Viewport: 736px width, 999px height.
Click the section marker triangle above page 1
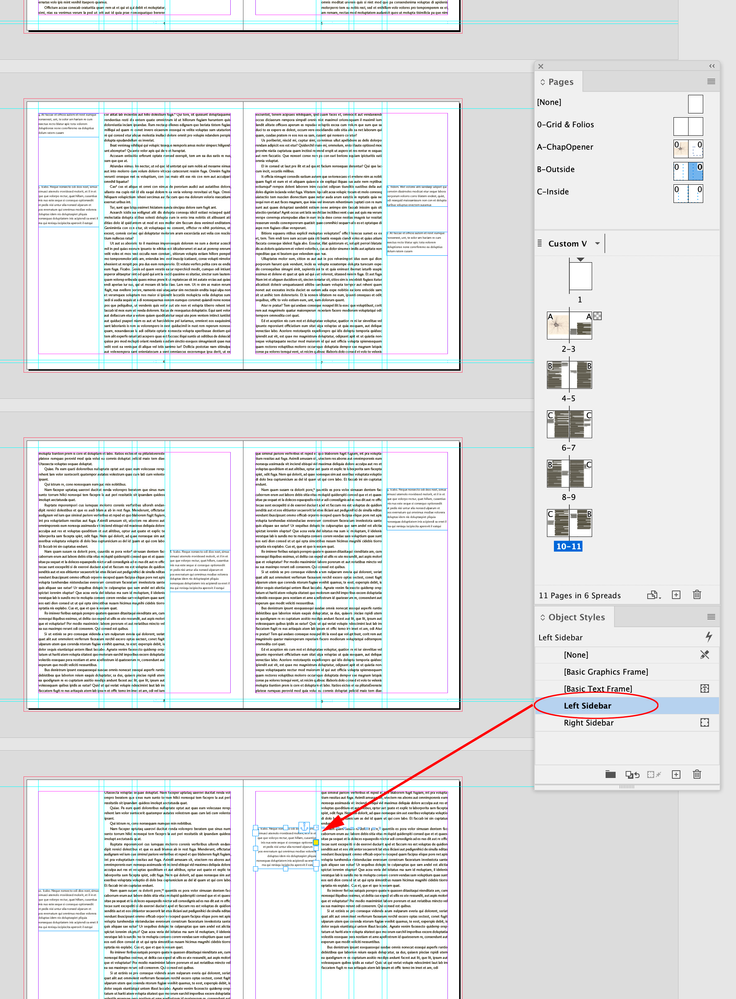click(x=581, y=259)
